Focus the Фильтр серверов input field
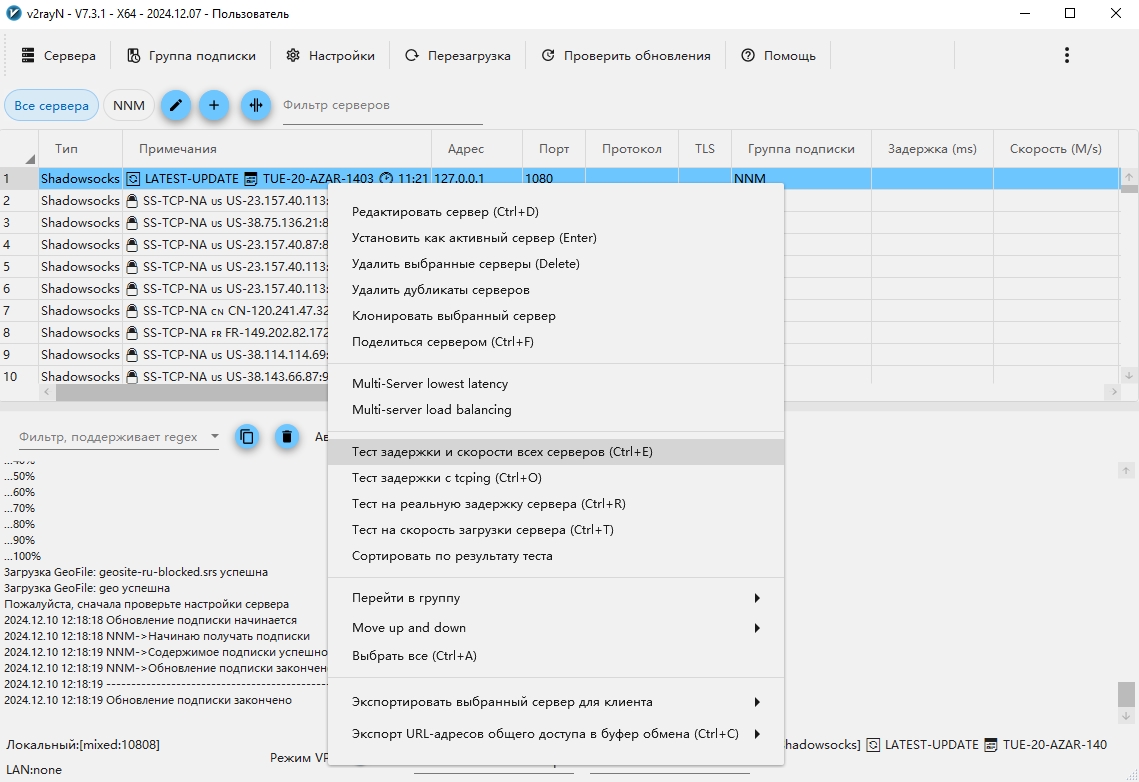Image resolution: width=1139 pixels, height=782 pixels. [382, 106]
